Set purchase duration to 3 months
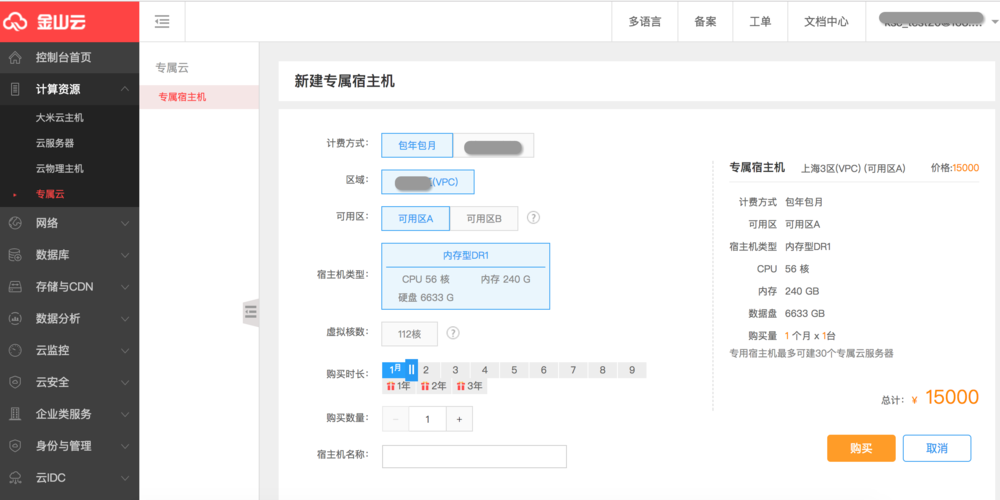The width and height of the screenshot is (1000, 500). point(455,370)
